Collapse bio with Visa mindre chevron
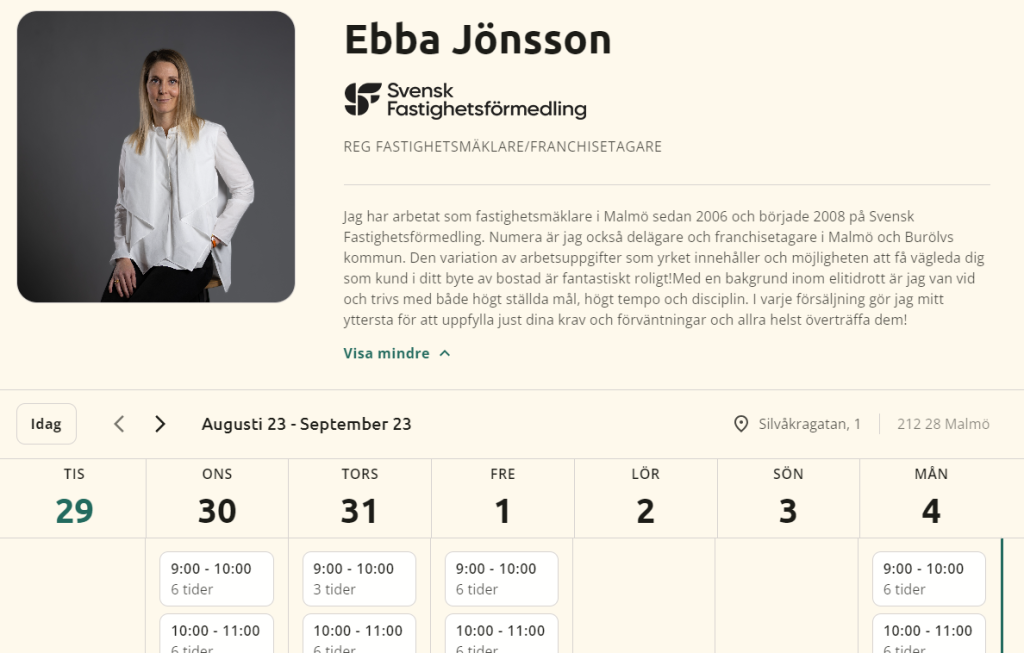The image size is (1024, 653). pos(397,353)
